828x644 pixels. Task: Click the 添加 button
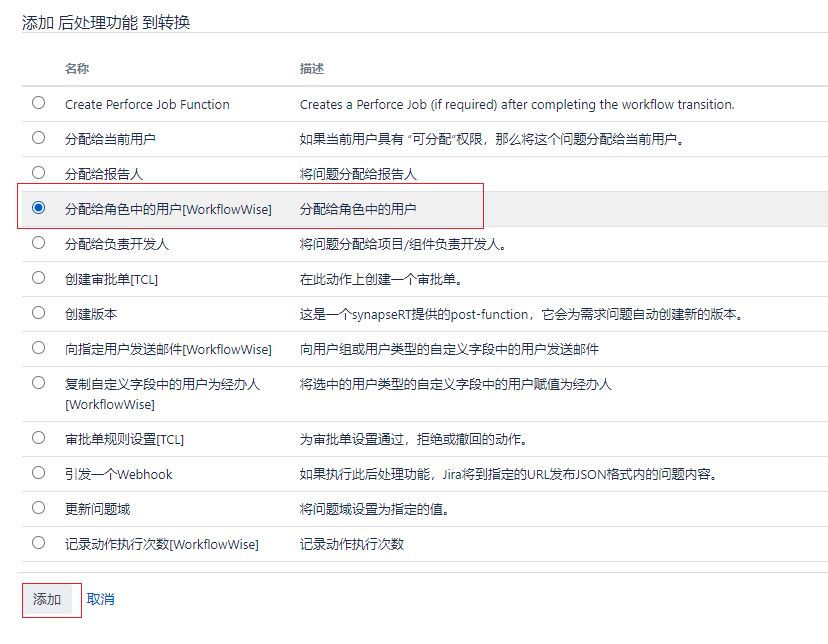[47, 599]
